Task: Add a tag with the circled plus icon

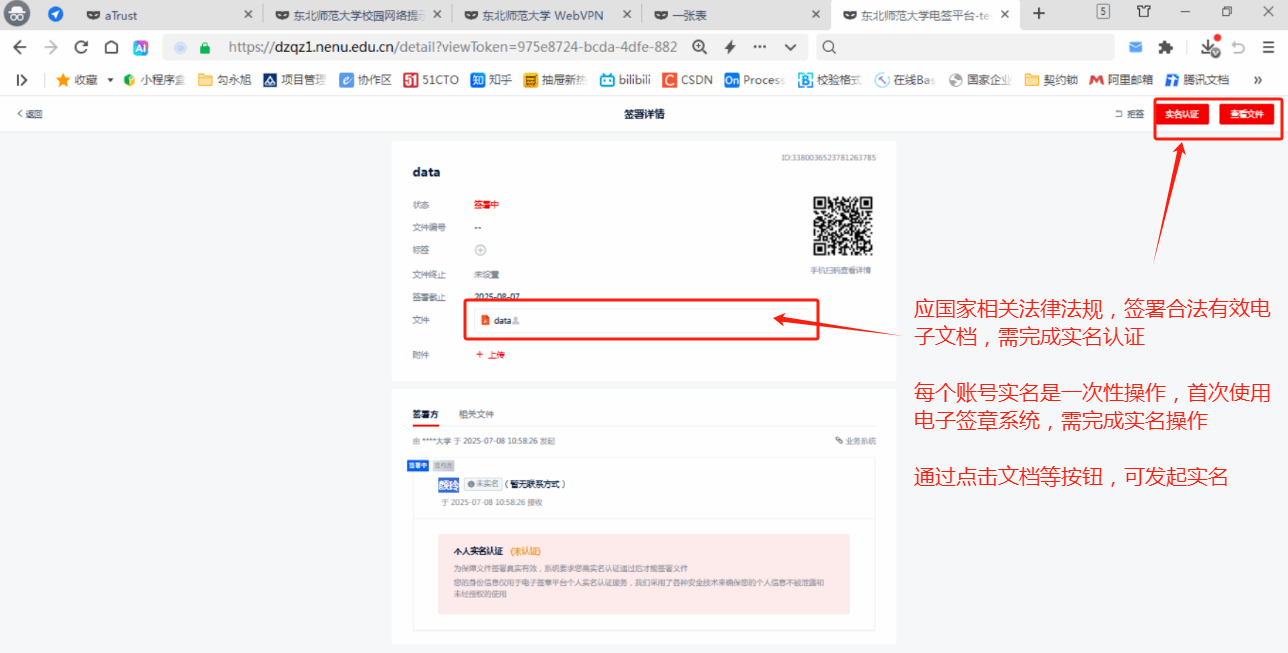Action: [480, 250]
